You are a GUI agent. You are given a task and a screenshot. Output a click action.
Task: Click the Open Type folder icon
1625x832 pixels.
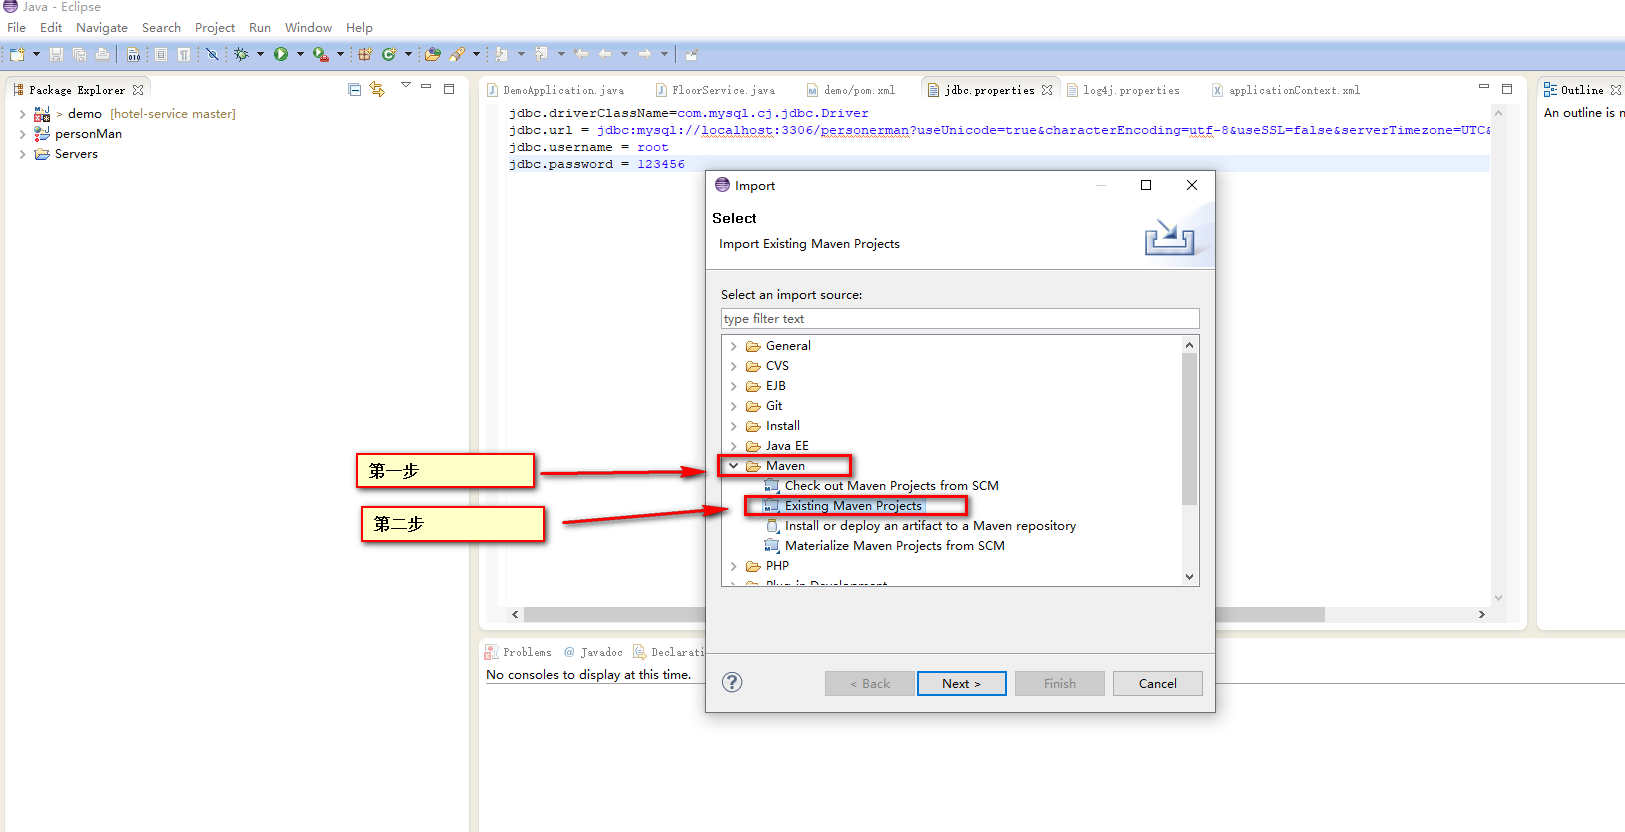433,54
